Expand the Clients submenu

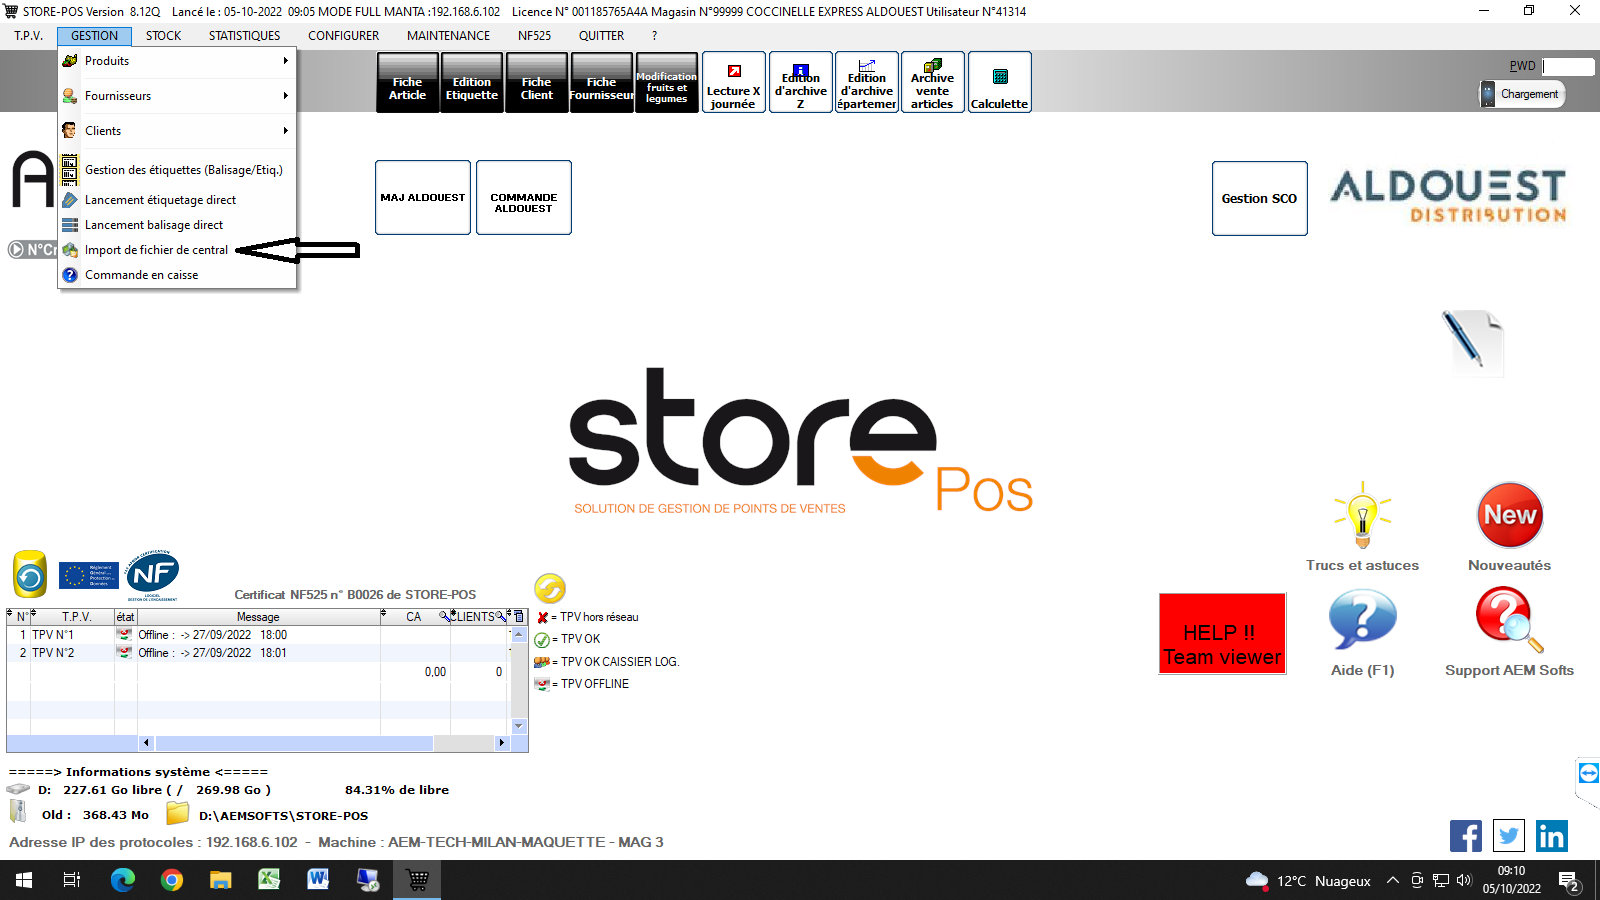pyautogui.click(x=177, y=131)
